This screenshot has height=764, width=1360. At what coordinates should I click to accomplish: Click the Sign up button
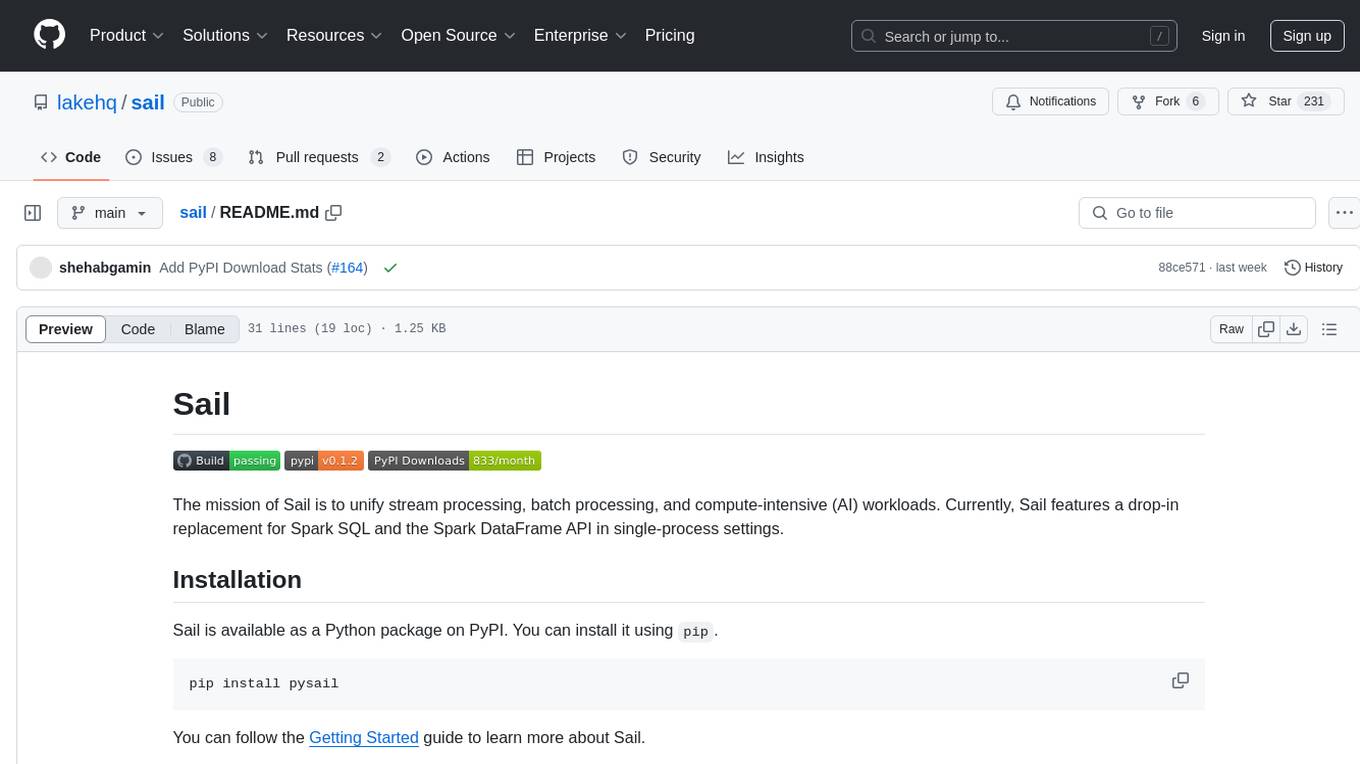[1307, 36]
